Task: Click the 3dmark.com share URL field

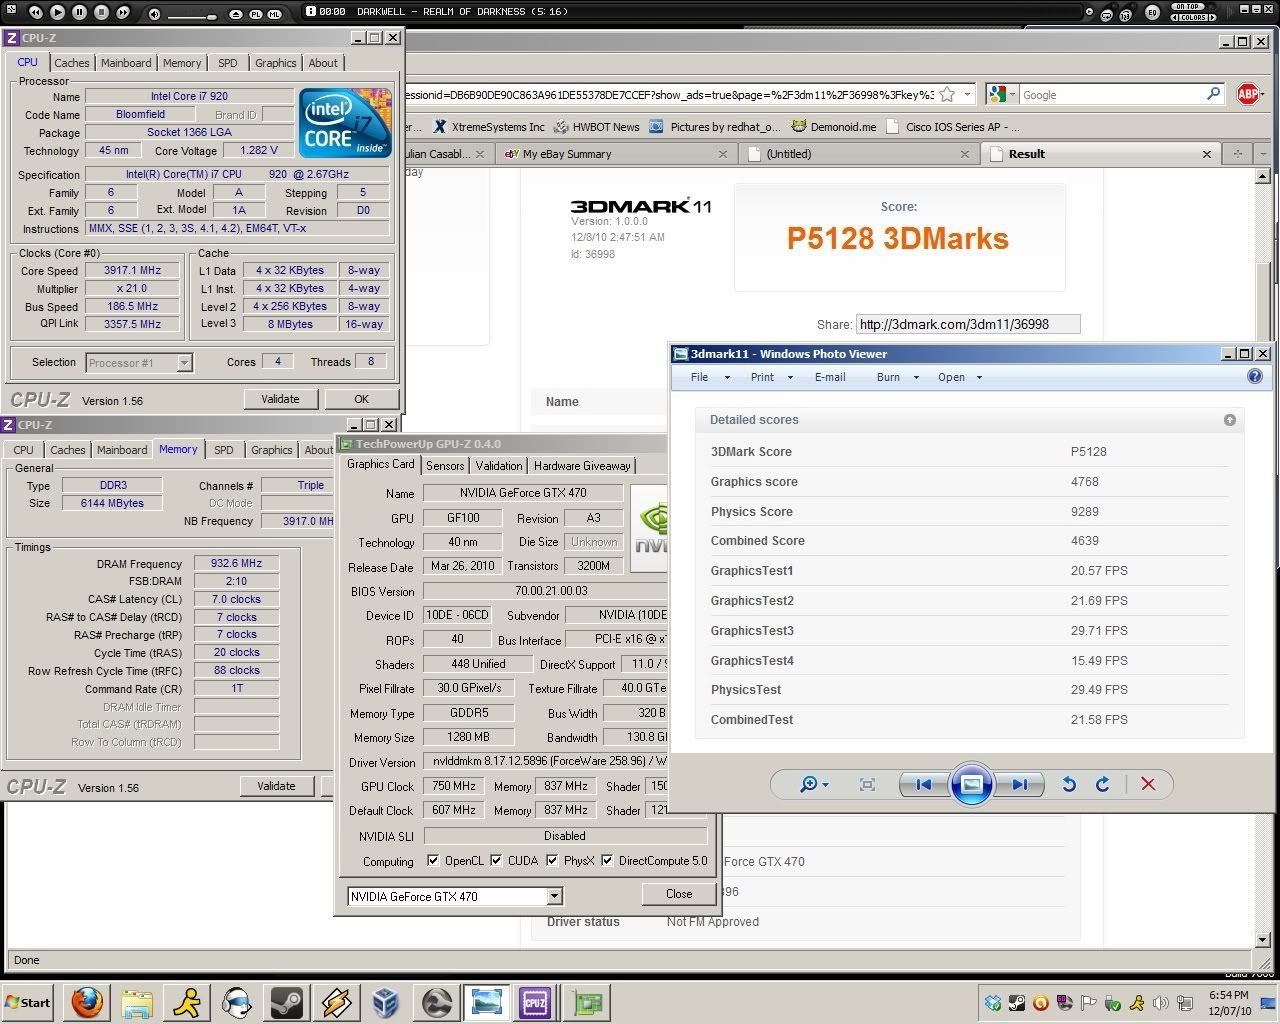Action: pos(968,324)
